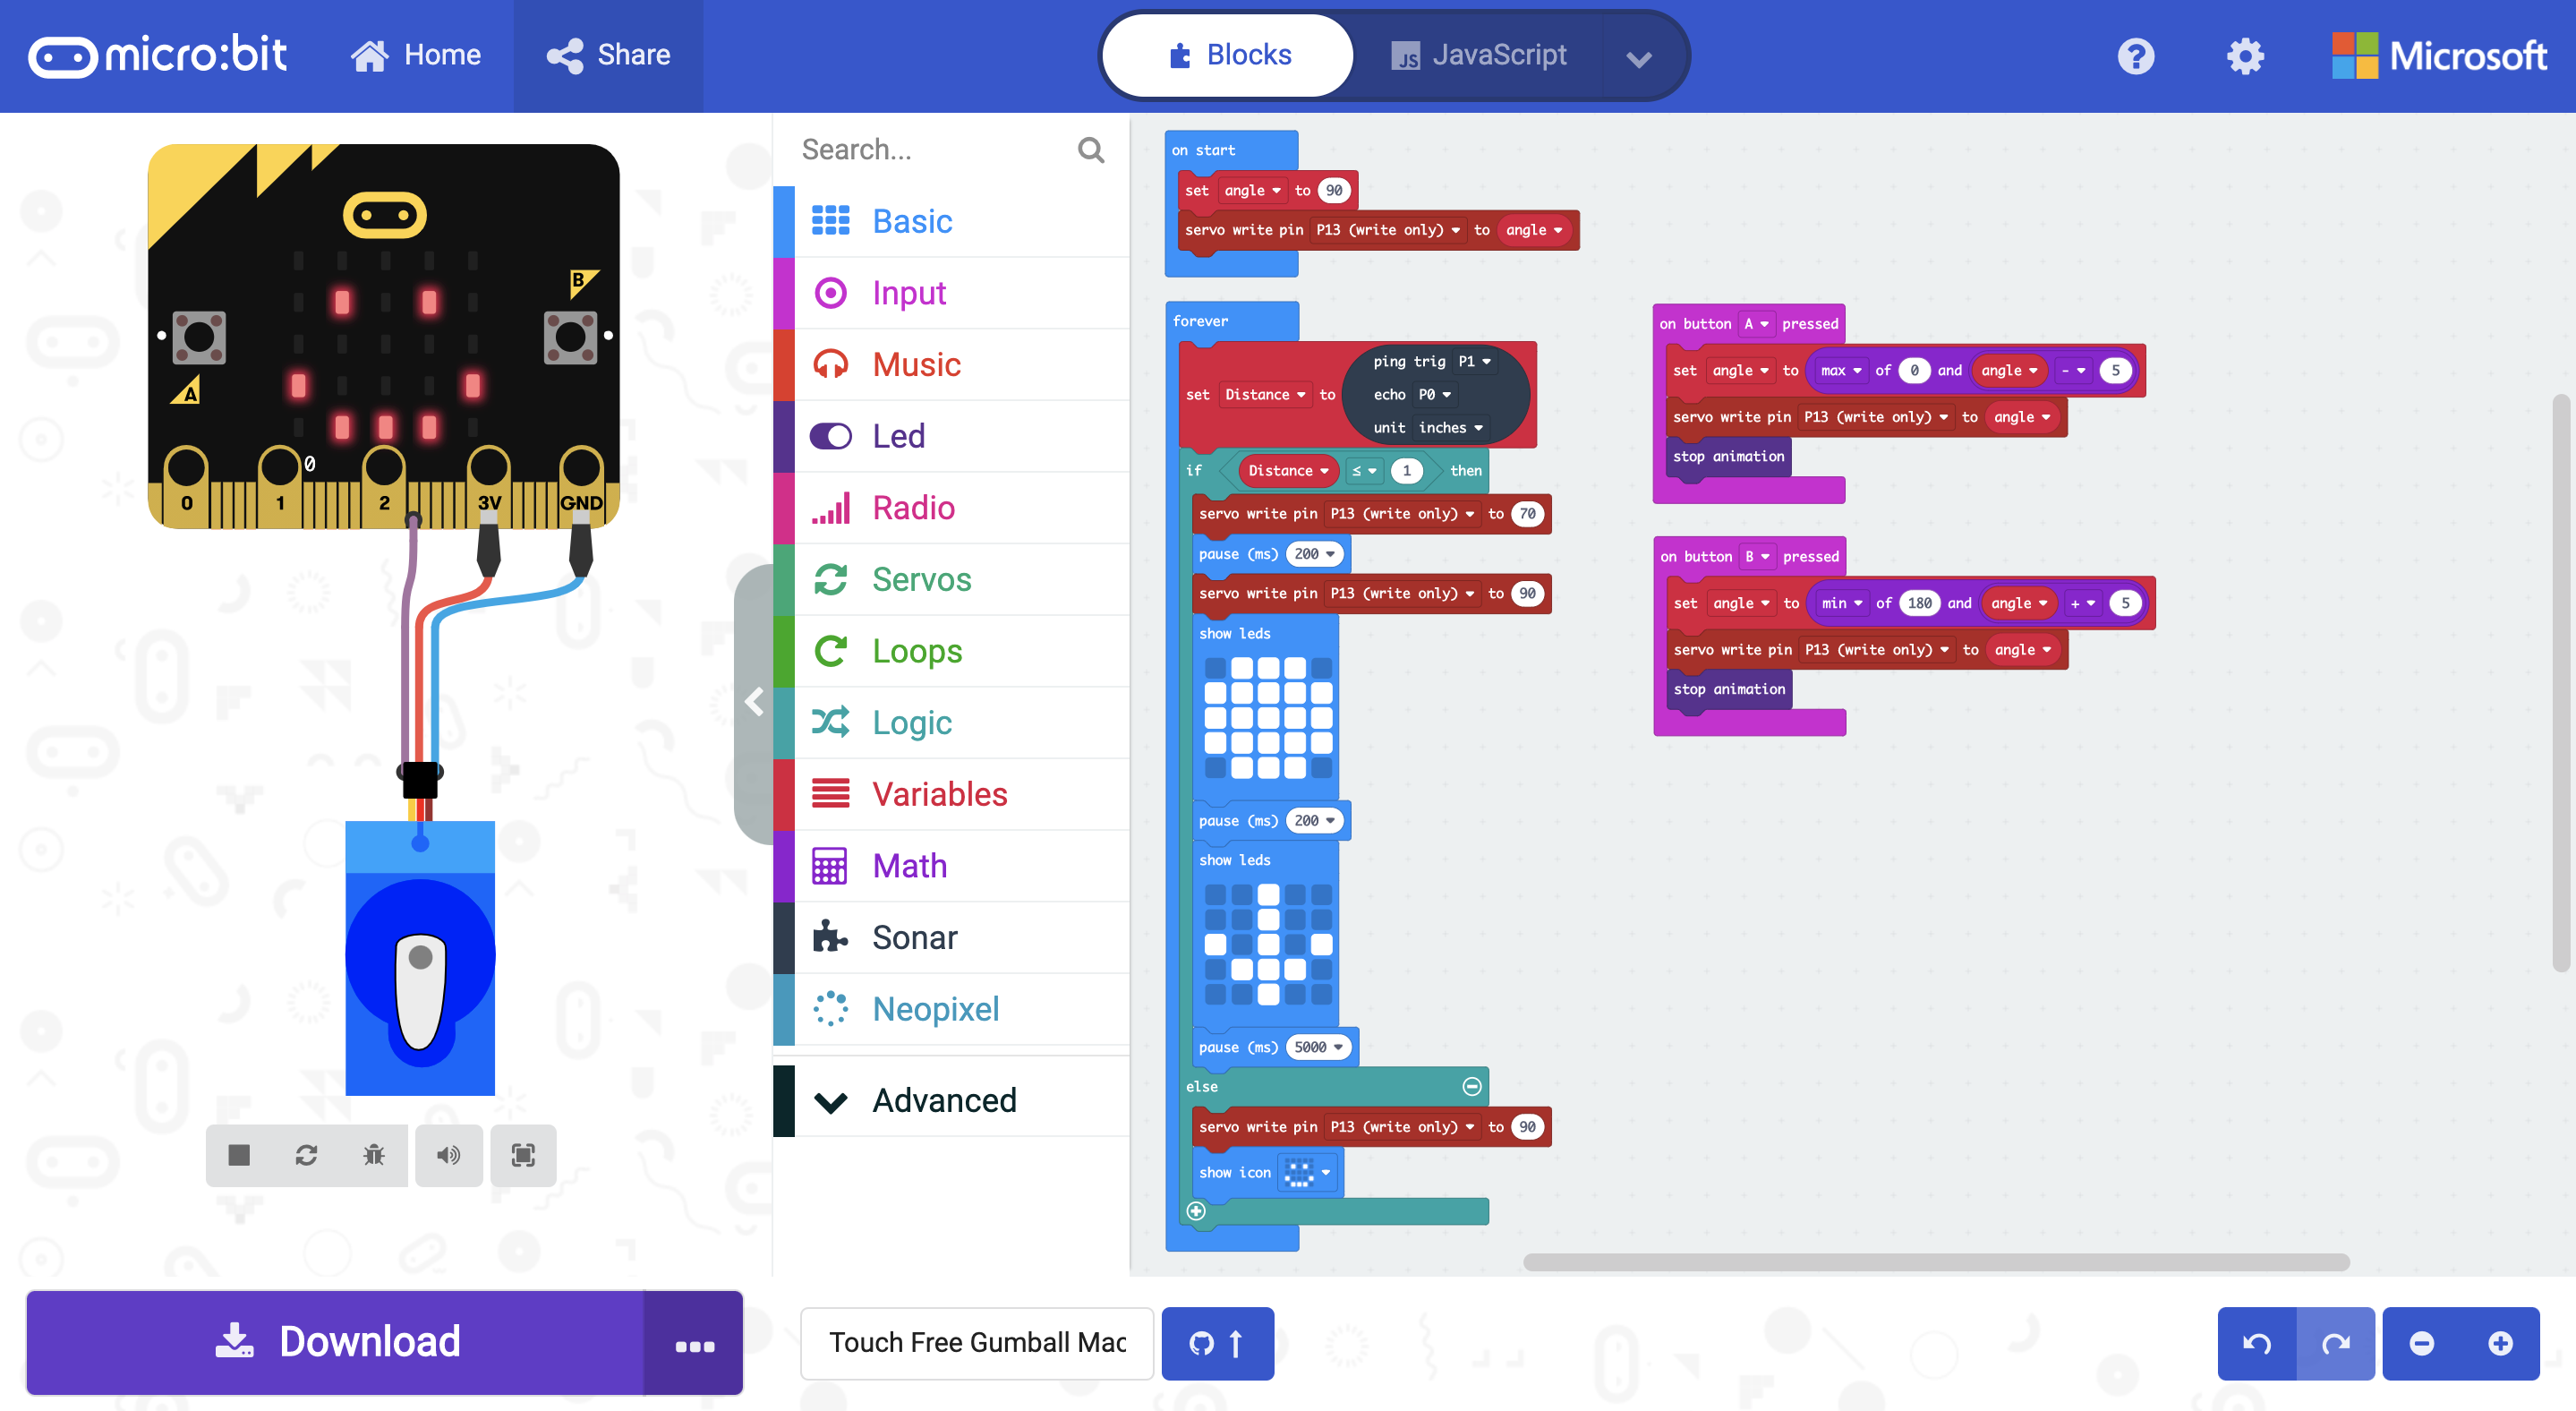Click the LED block category icon
The width and height of the screenshot is (2576, 1411).
(x=831, y=434)
